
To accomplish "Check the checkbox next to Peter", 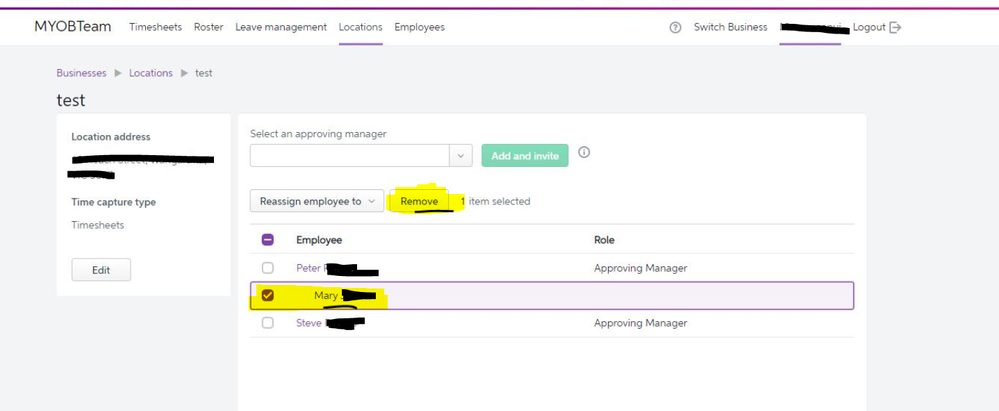I will (x=267, y=268).
